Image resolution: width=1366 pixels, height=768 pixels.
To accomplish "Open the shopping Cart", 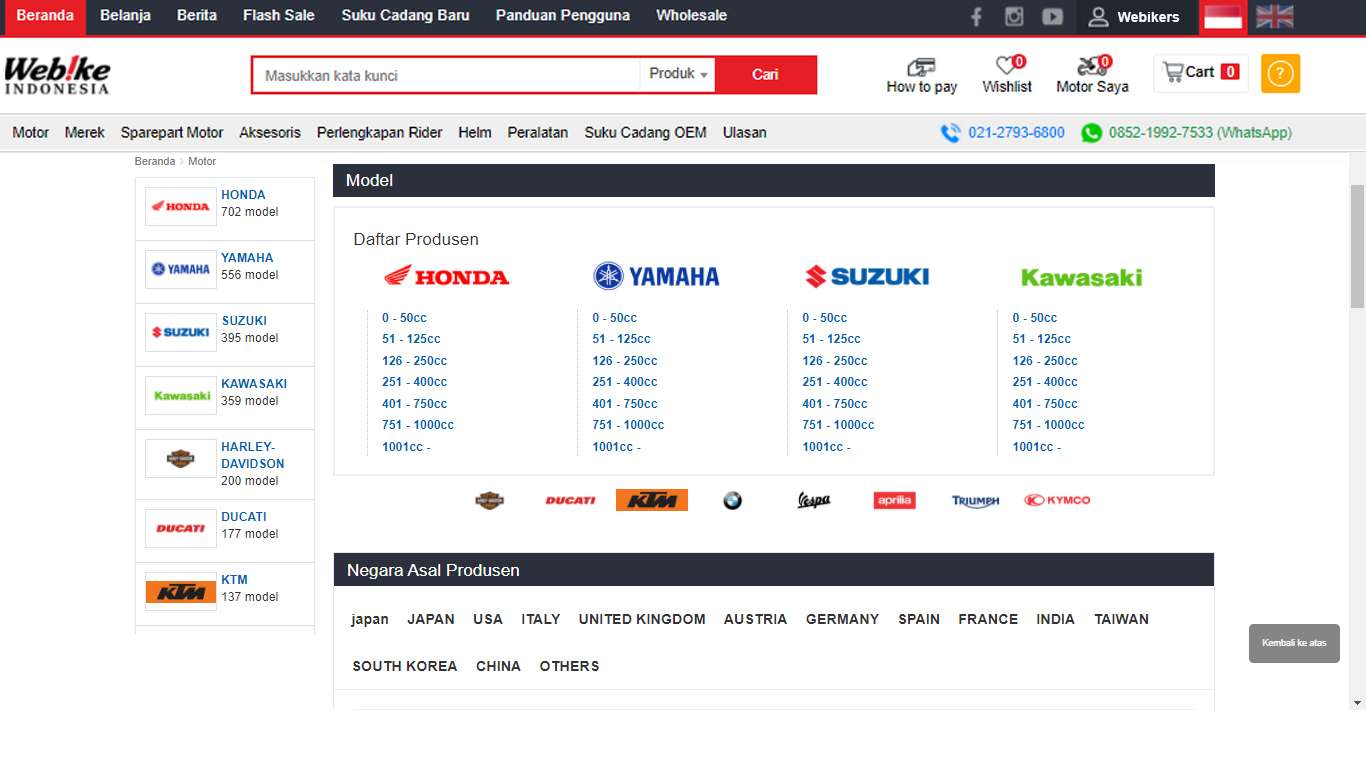I will coord(1201,73).
